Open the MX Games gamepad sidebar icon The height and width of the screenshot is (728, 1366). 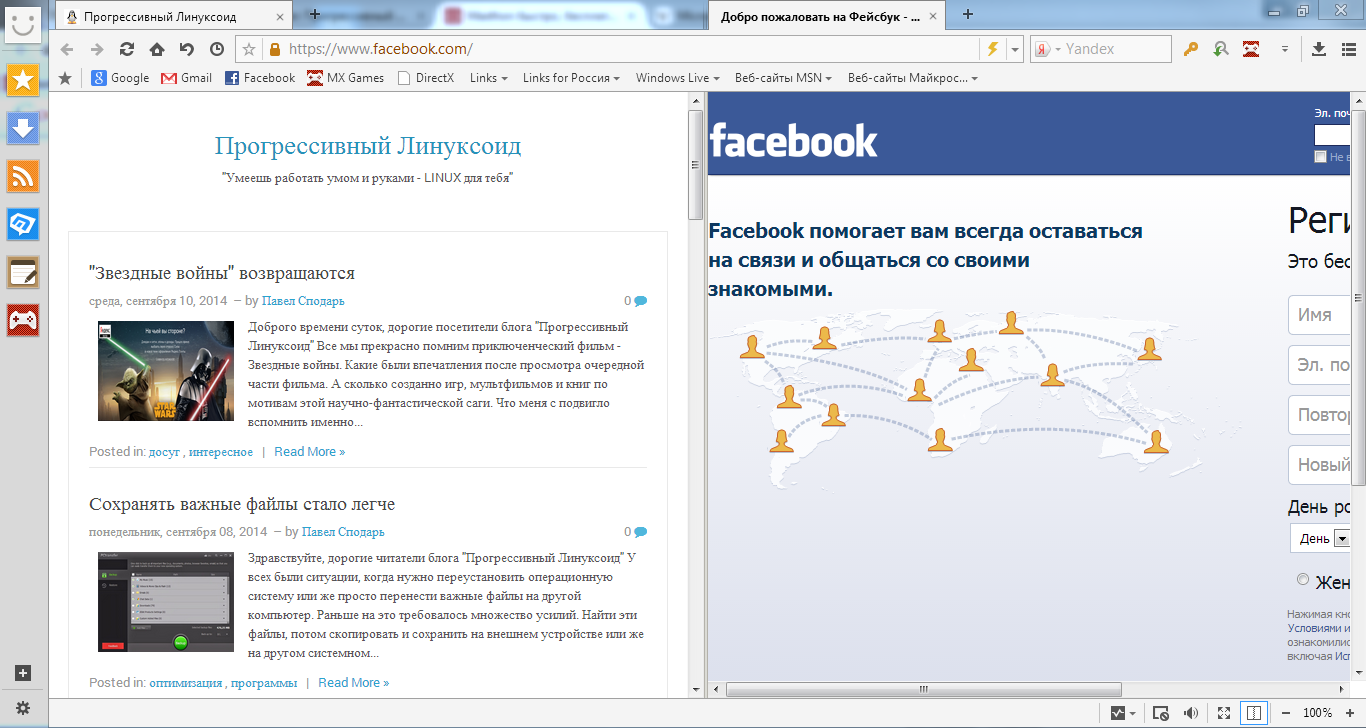(x=23, y=320)
